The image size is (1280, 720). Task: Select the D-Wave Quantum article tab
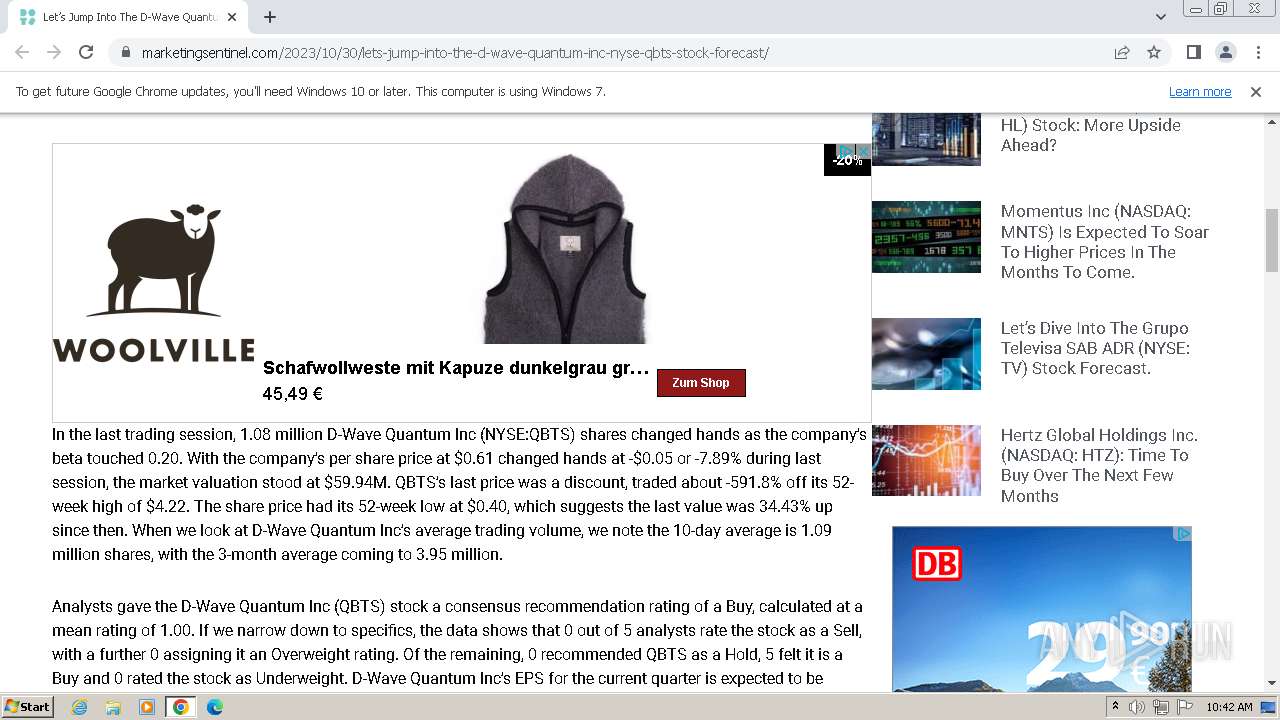pyautogui.click(x=127, y=17)
